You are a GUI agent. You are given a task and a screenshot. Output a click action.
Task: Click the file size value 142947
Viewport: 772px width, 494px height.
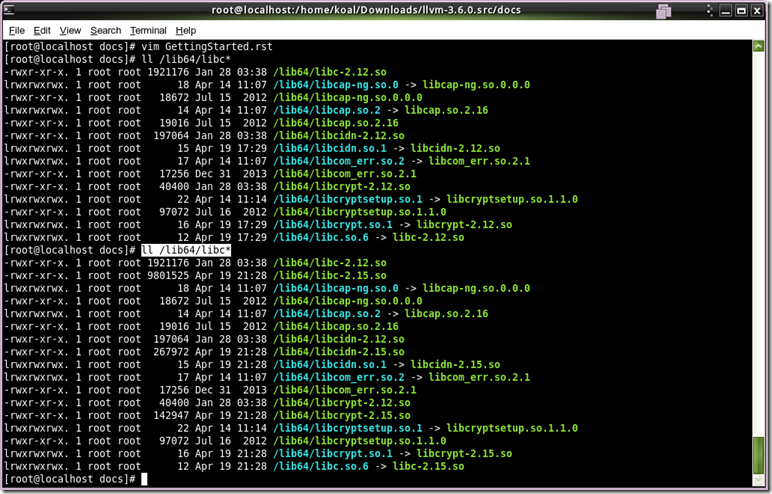pyautogui.click(x=171, y=416)
